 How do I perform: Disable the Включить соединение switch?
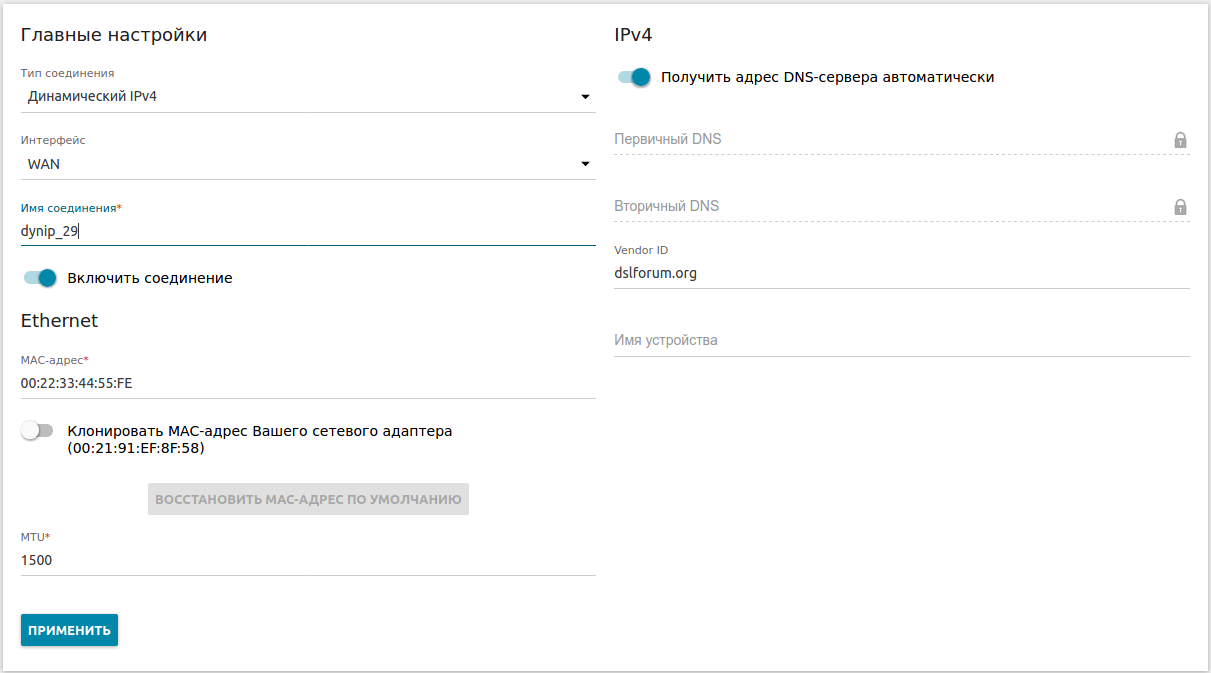click(x=40, y=278)
